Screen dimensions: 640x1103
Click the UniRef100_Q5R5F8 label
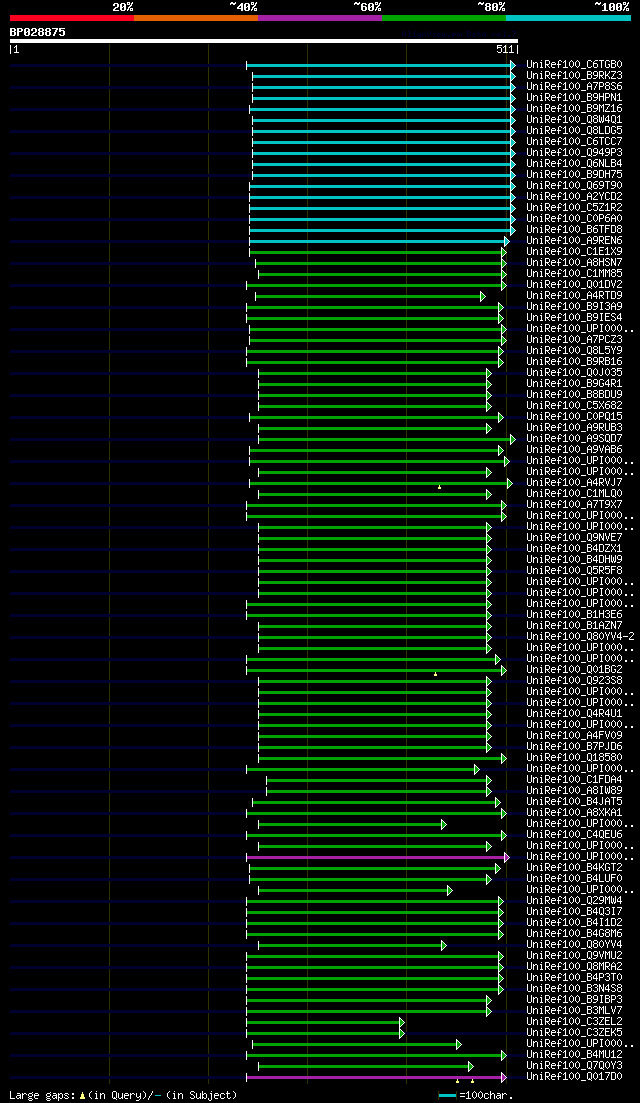[574, 570]
